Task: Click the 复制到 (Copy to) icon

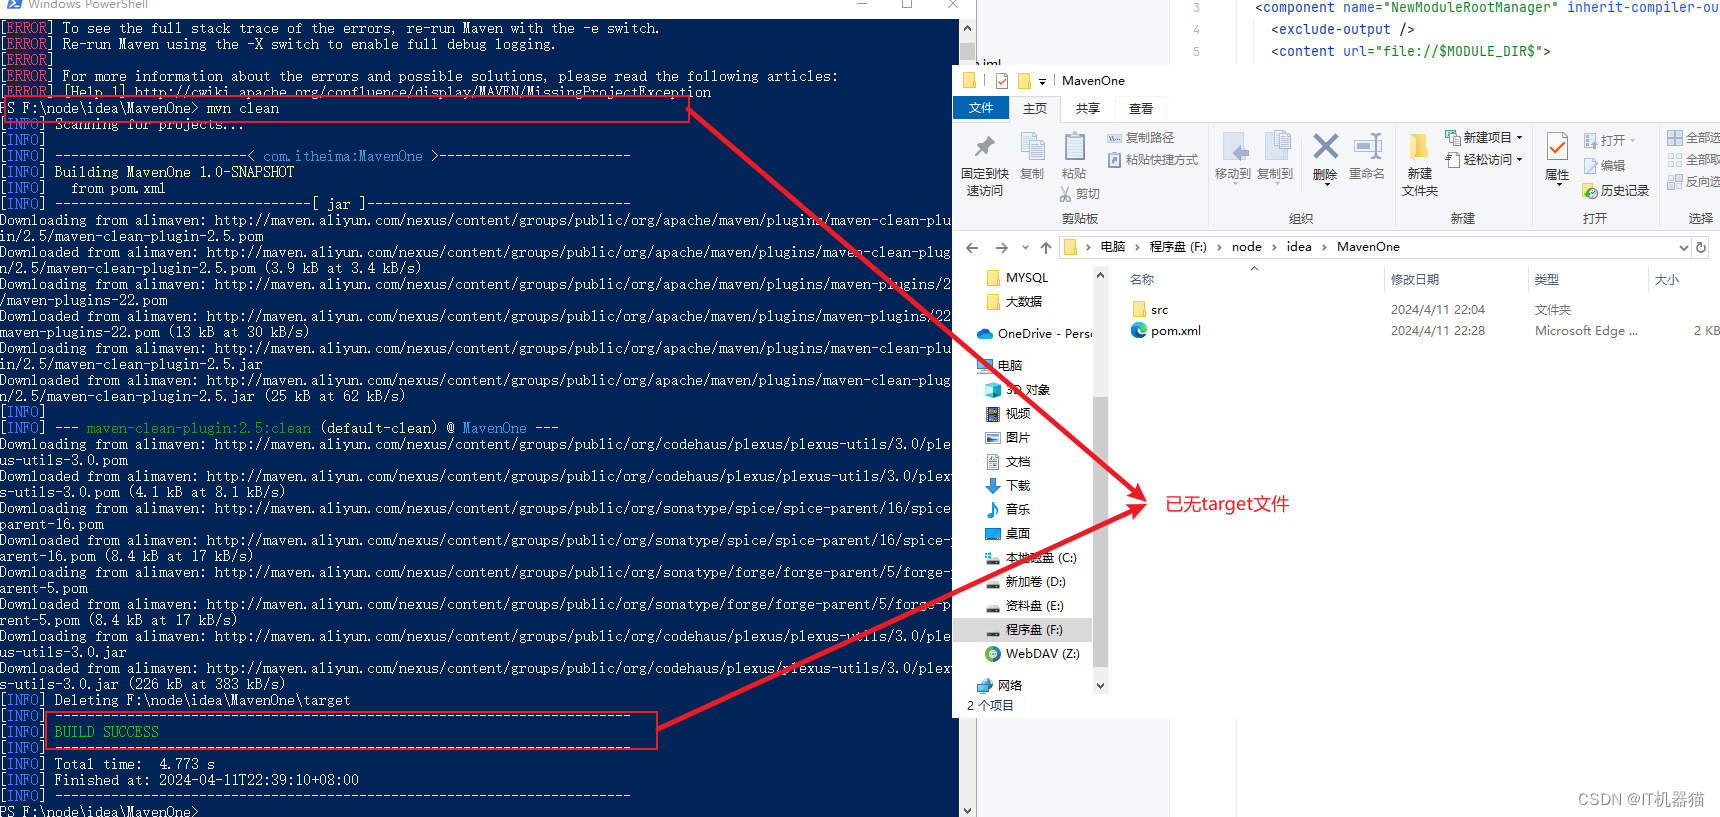Action: tap(1277, 146)
